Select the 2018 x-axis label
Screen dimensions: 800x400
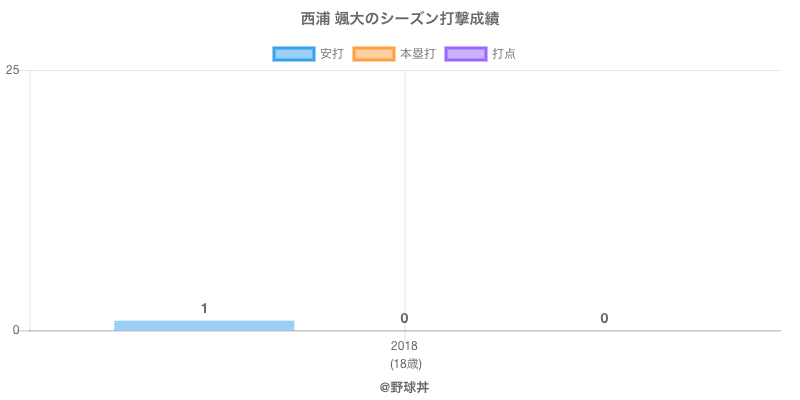tap(404, 346)
